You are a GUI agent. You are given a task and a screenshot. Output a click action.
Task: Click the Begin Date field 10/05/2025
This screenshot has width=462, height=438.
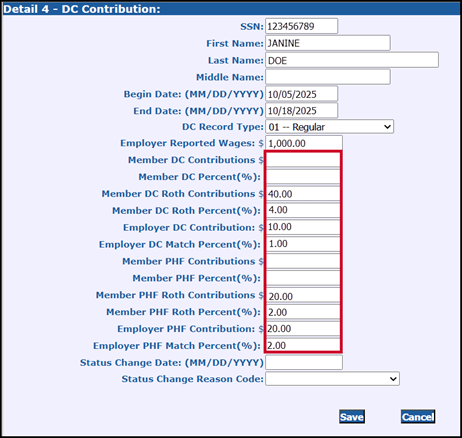(x=301, y=94)
